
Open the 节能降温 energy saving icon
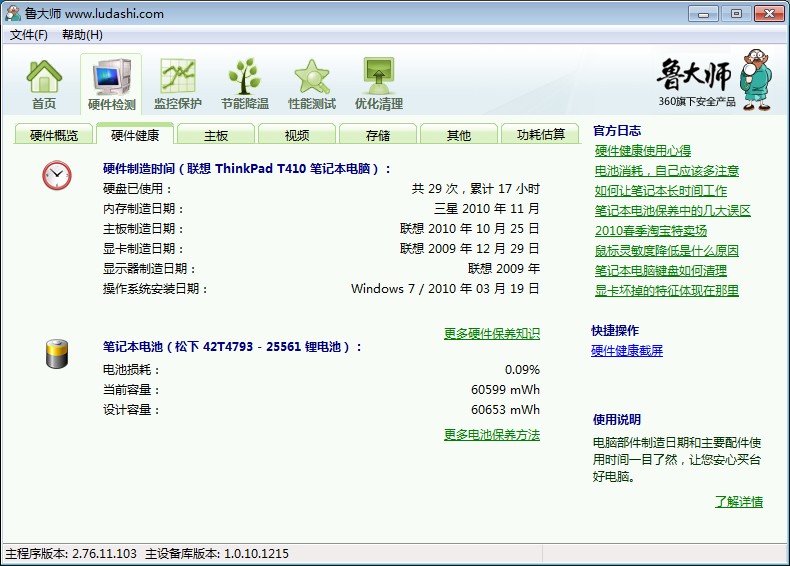(x=244, y=84)
